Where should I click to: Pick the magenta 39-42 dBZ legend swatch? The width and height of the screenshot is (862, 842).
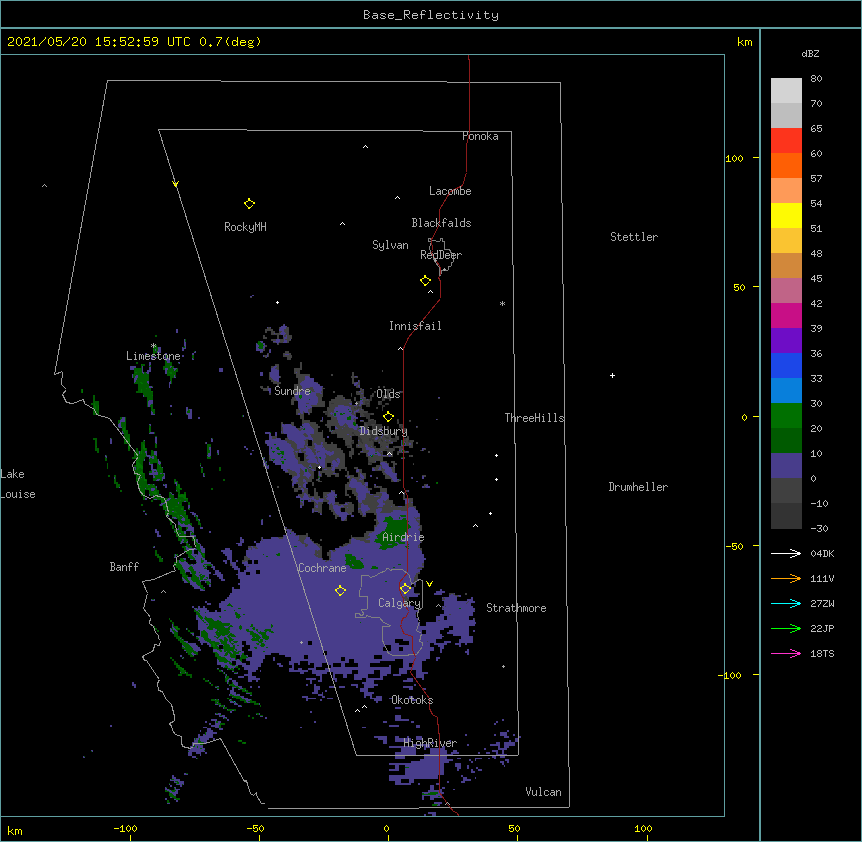pos(786,315)
